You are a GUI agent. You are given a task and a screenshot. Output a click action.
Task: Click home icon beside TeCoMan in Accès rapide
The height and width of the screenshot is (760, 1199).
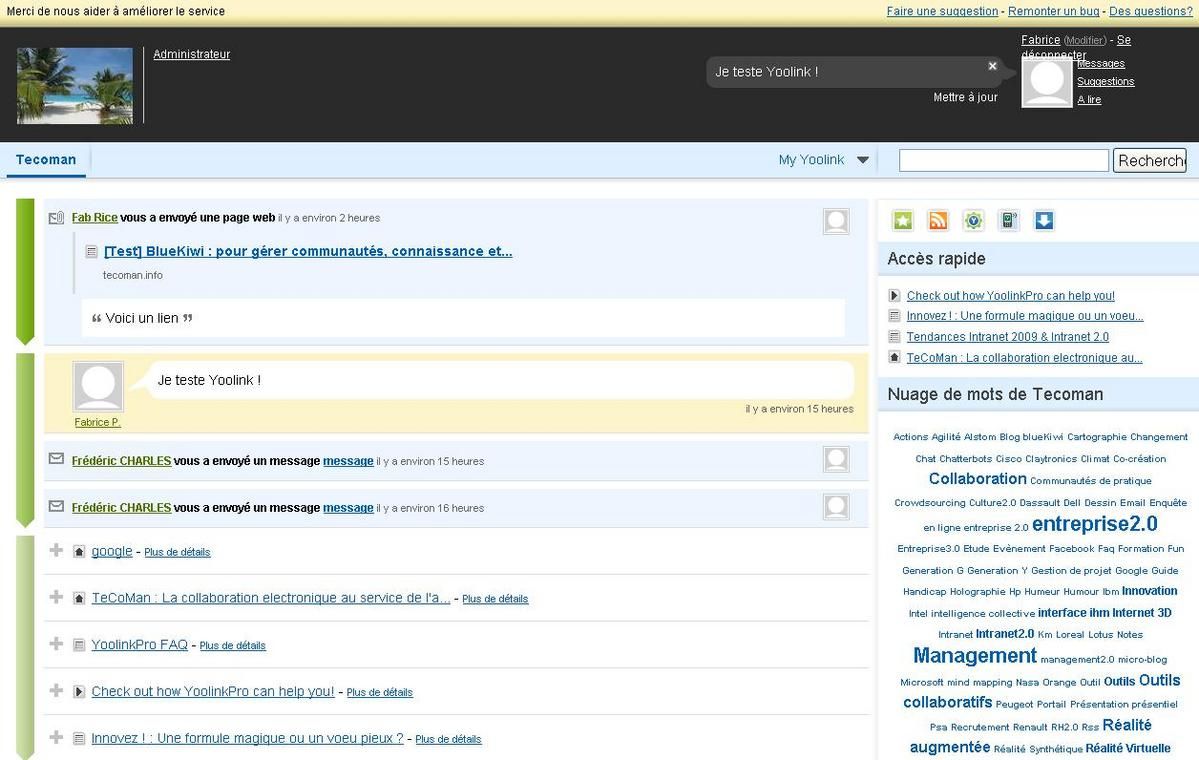(894, 357)
